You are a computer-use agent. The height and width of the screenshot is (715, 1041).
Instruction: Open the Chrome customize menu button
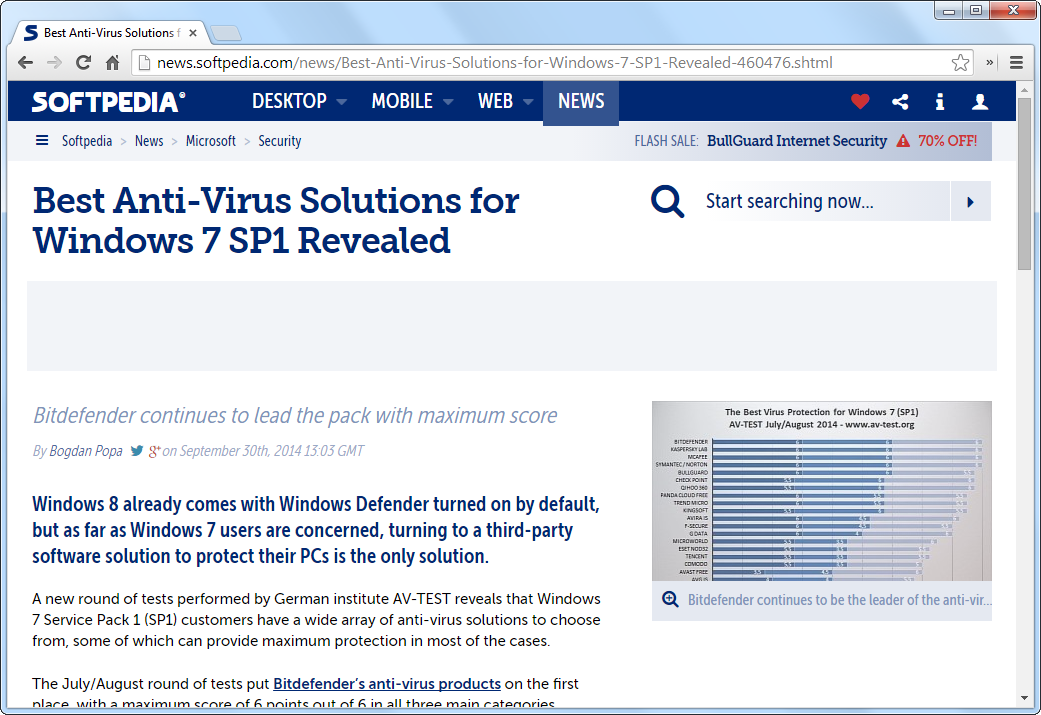[x=1016, y=63]
